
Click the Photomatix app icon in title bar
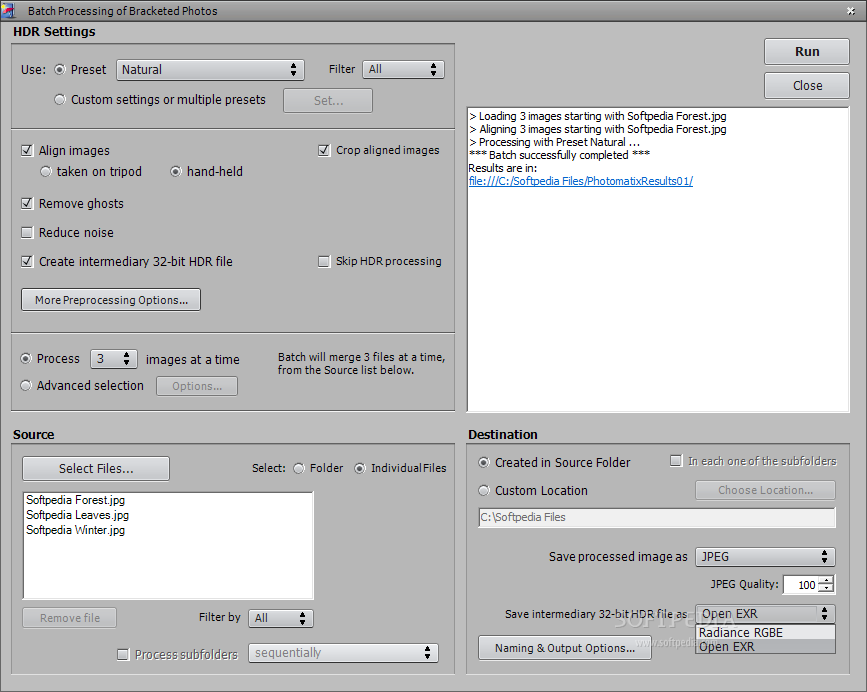pos(8,10)
